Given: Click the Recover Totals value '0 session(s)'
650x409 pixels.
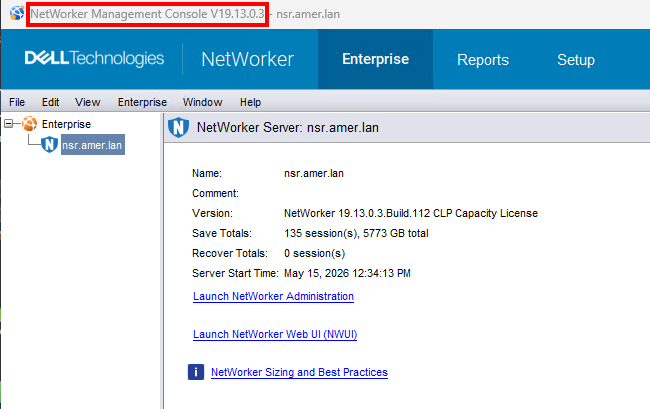Looking at the screenshot, I should 315,253.
